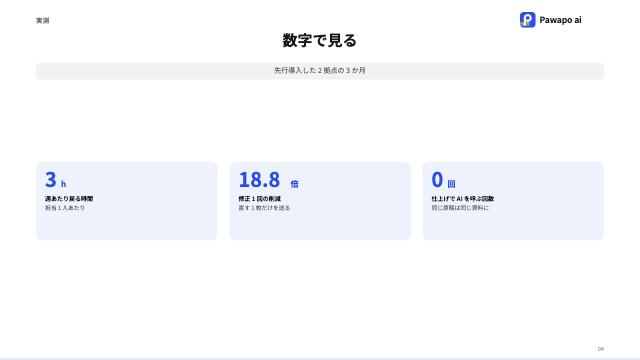Click the blue progress strip at slide bottom
This screenshot has width=640, height=360.
(x=320, y=359)
